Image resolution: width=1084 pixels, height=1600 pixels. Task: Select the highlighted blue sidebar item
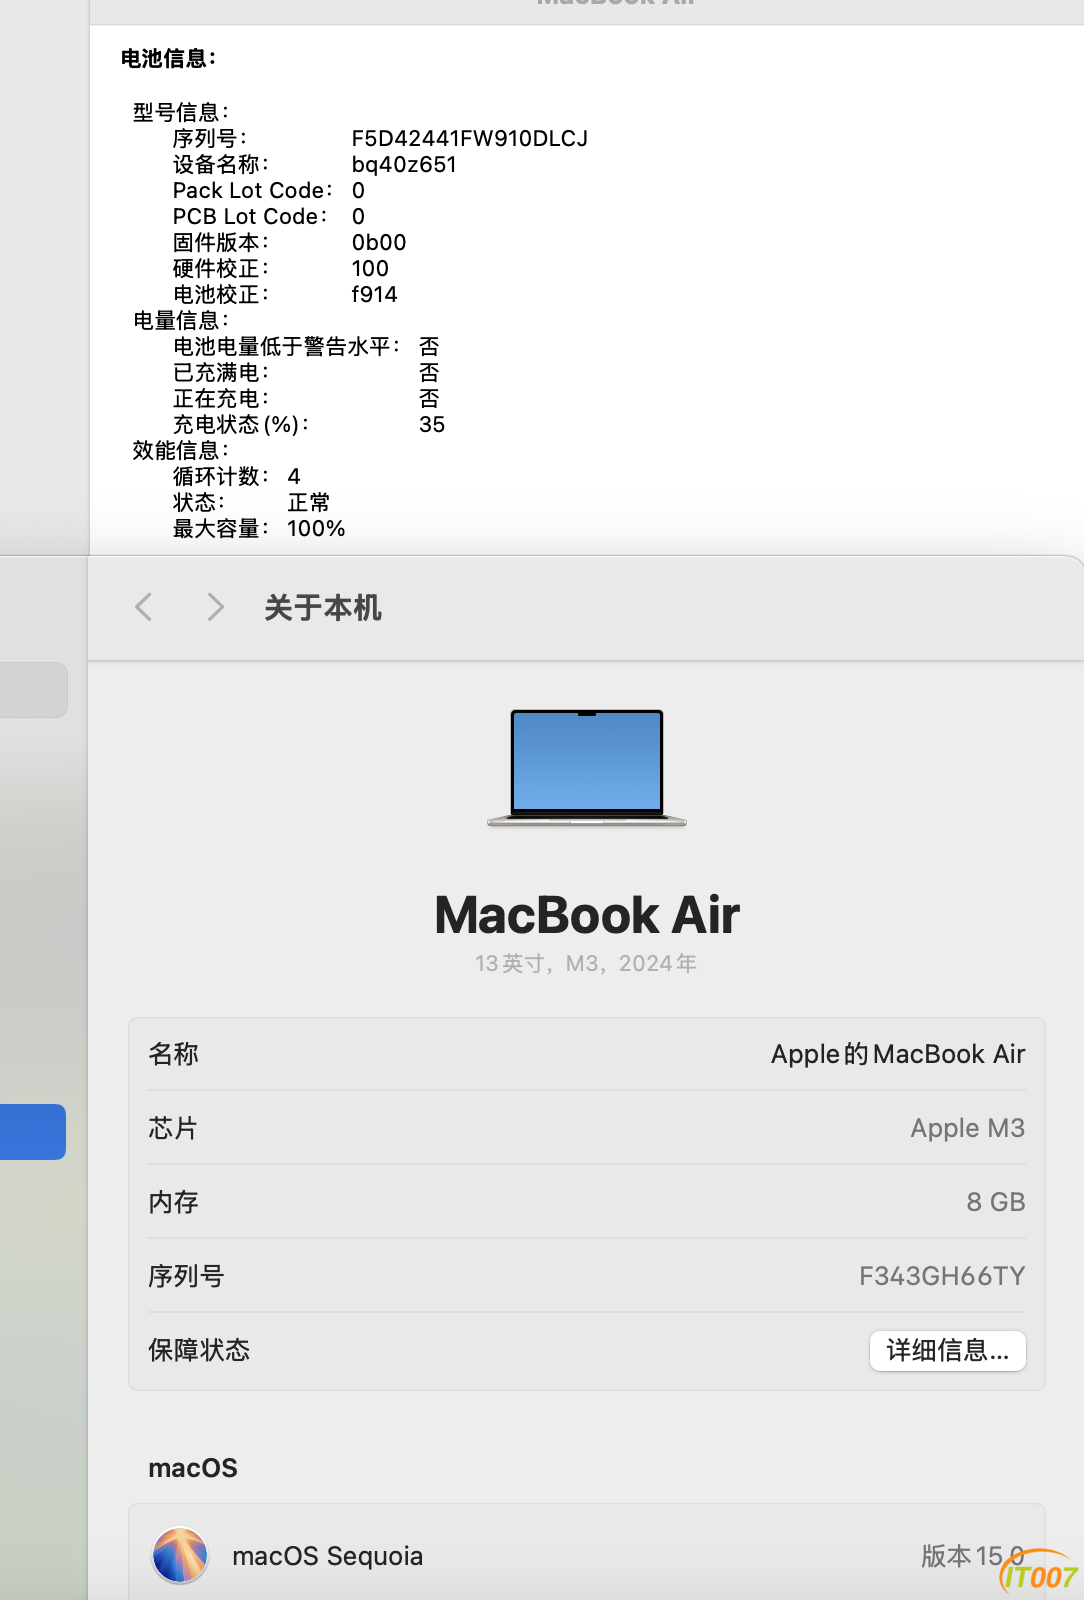tap(33, 1132)
